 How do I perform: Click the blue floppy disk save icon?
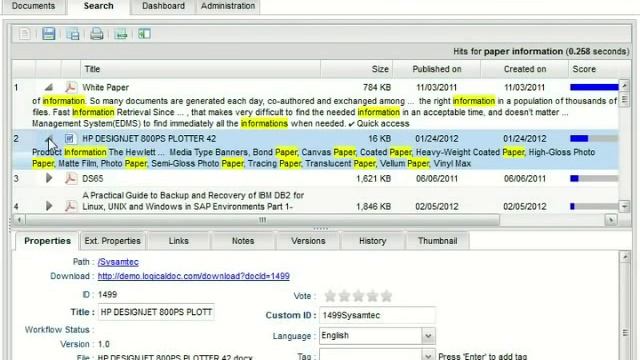(49, 34)
